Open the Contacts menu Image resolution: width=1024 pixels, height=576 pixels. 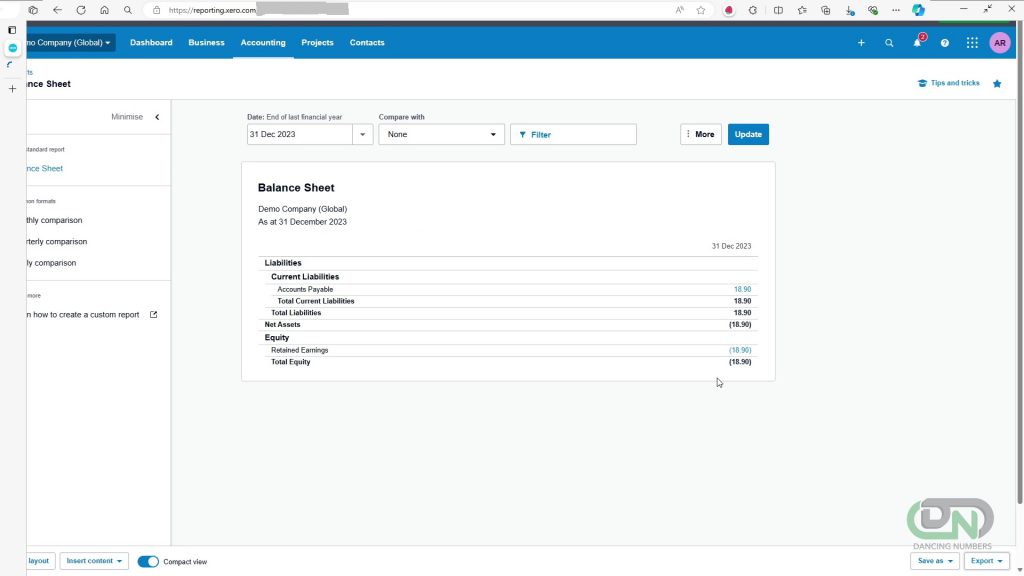367,42
